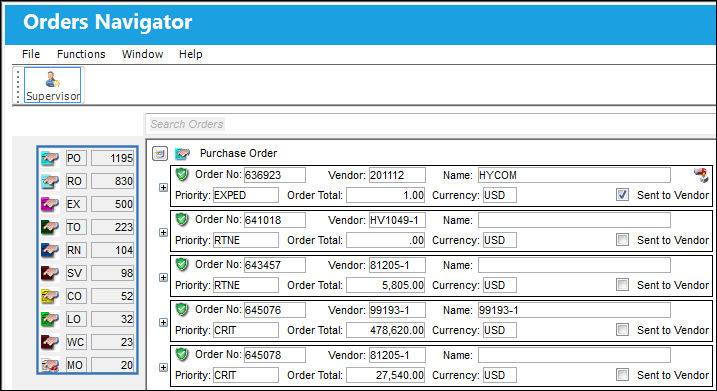This screenshot has width=717, height=391.
Task: Select the RO order type icon
Action: (x=50, y=181)
